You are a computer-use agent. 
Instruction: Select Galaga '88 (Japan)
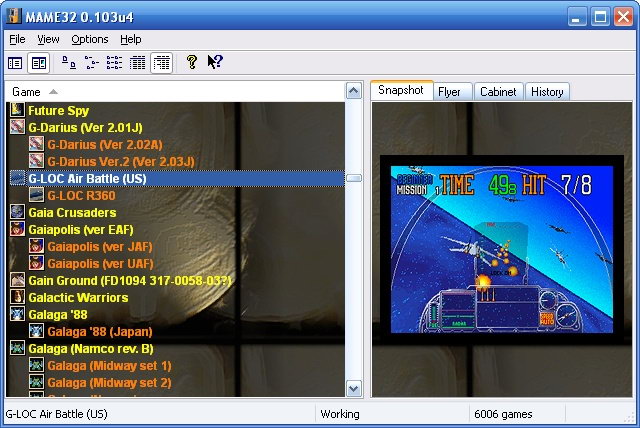[100, 332]
